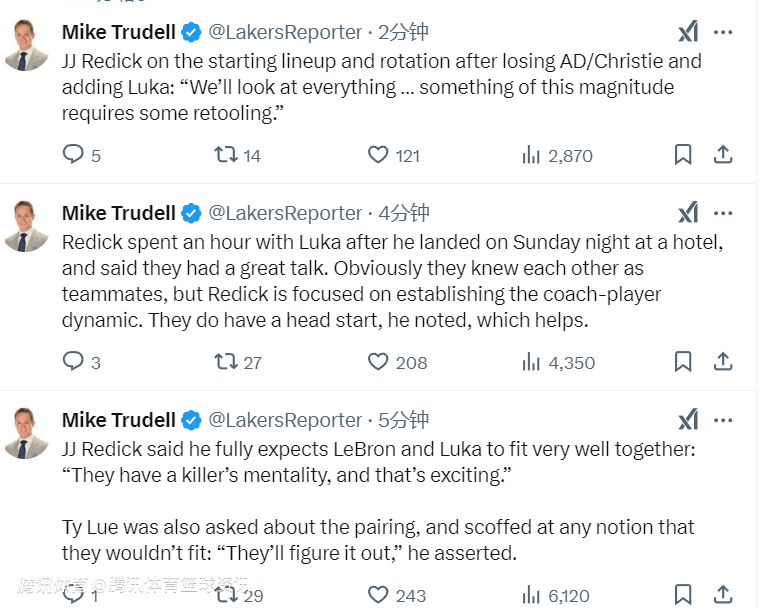Open more options on the second tweet
This screenshot has width=776, height=609.
[x=723, y=213]
